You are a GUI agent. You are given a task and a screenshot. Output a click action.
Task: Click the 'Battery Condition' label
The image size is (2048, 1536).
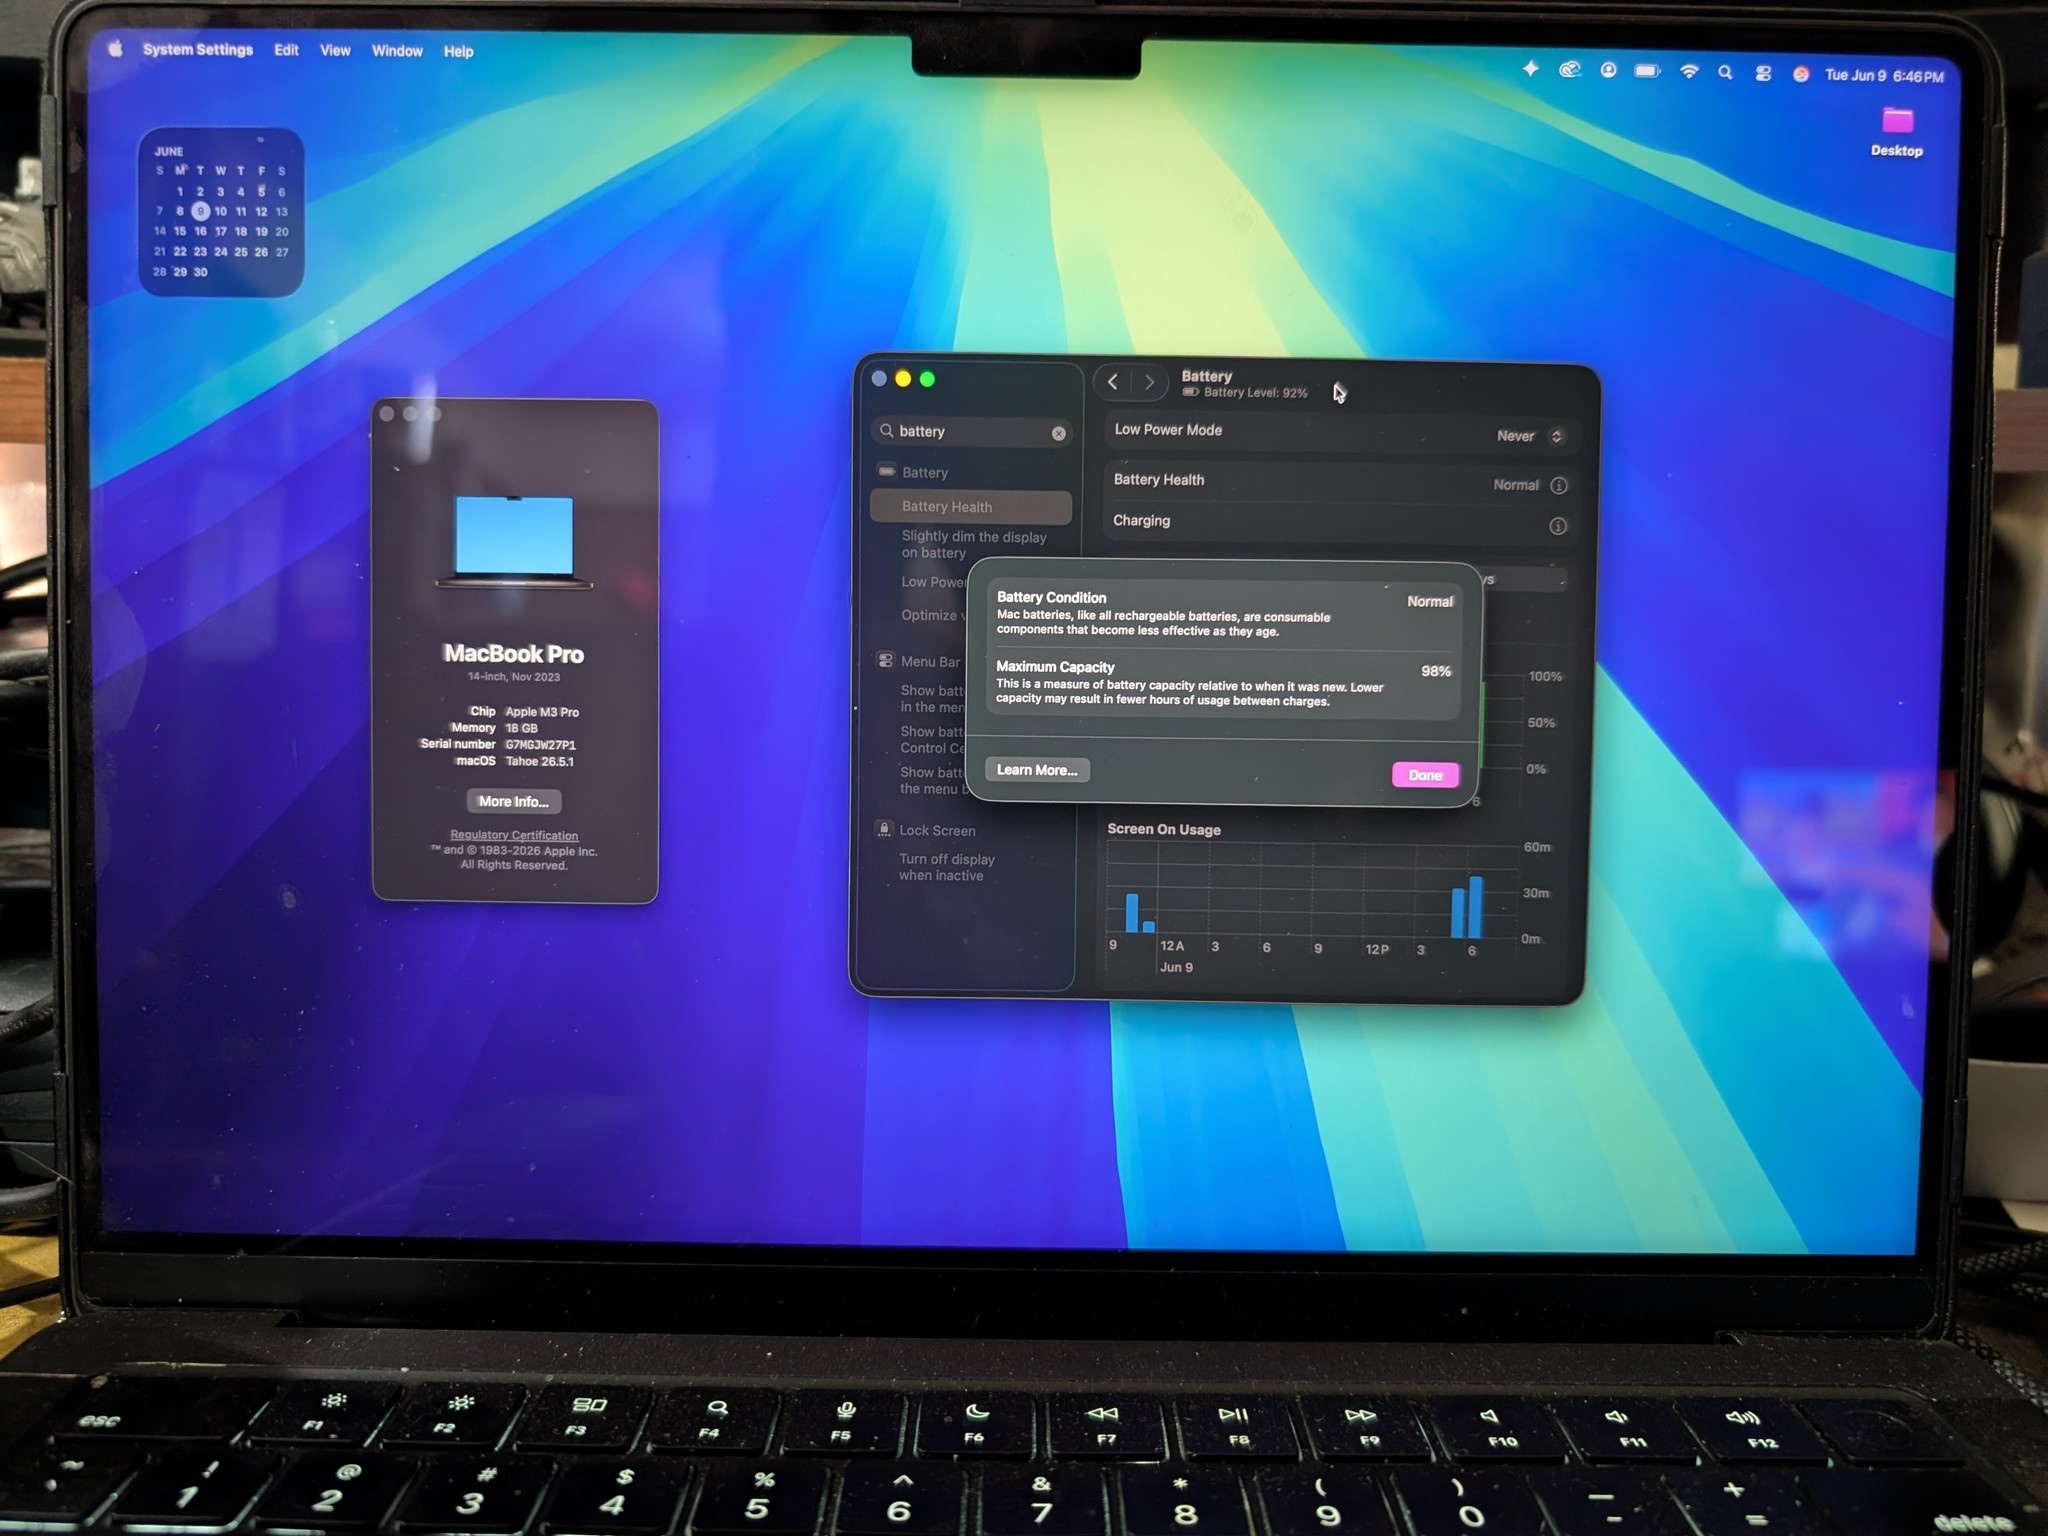click(x=1051, y=597)
